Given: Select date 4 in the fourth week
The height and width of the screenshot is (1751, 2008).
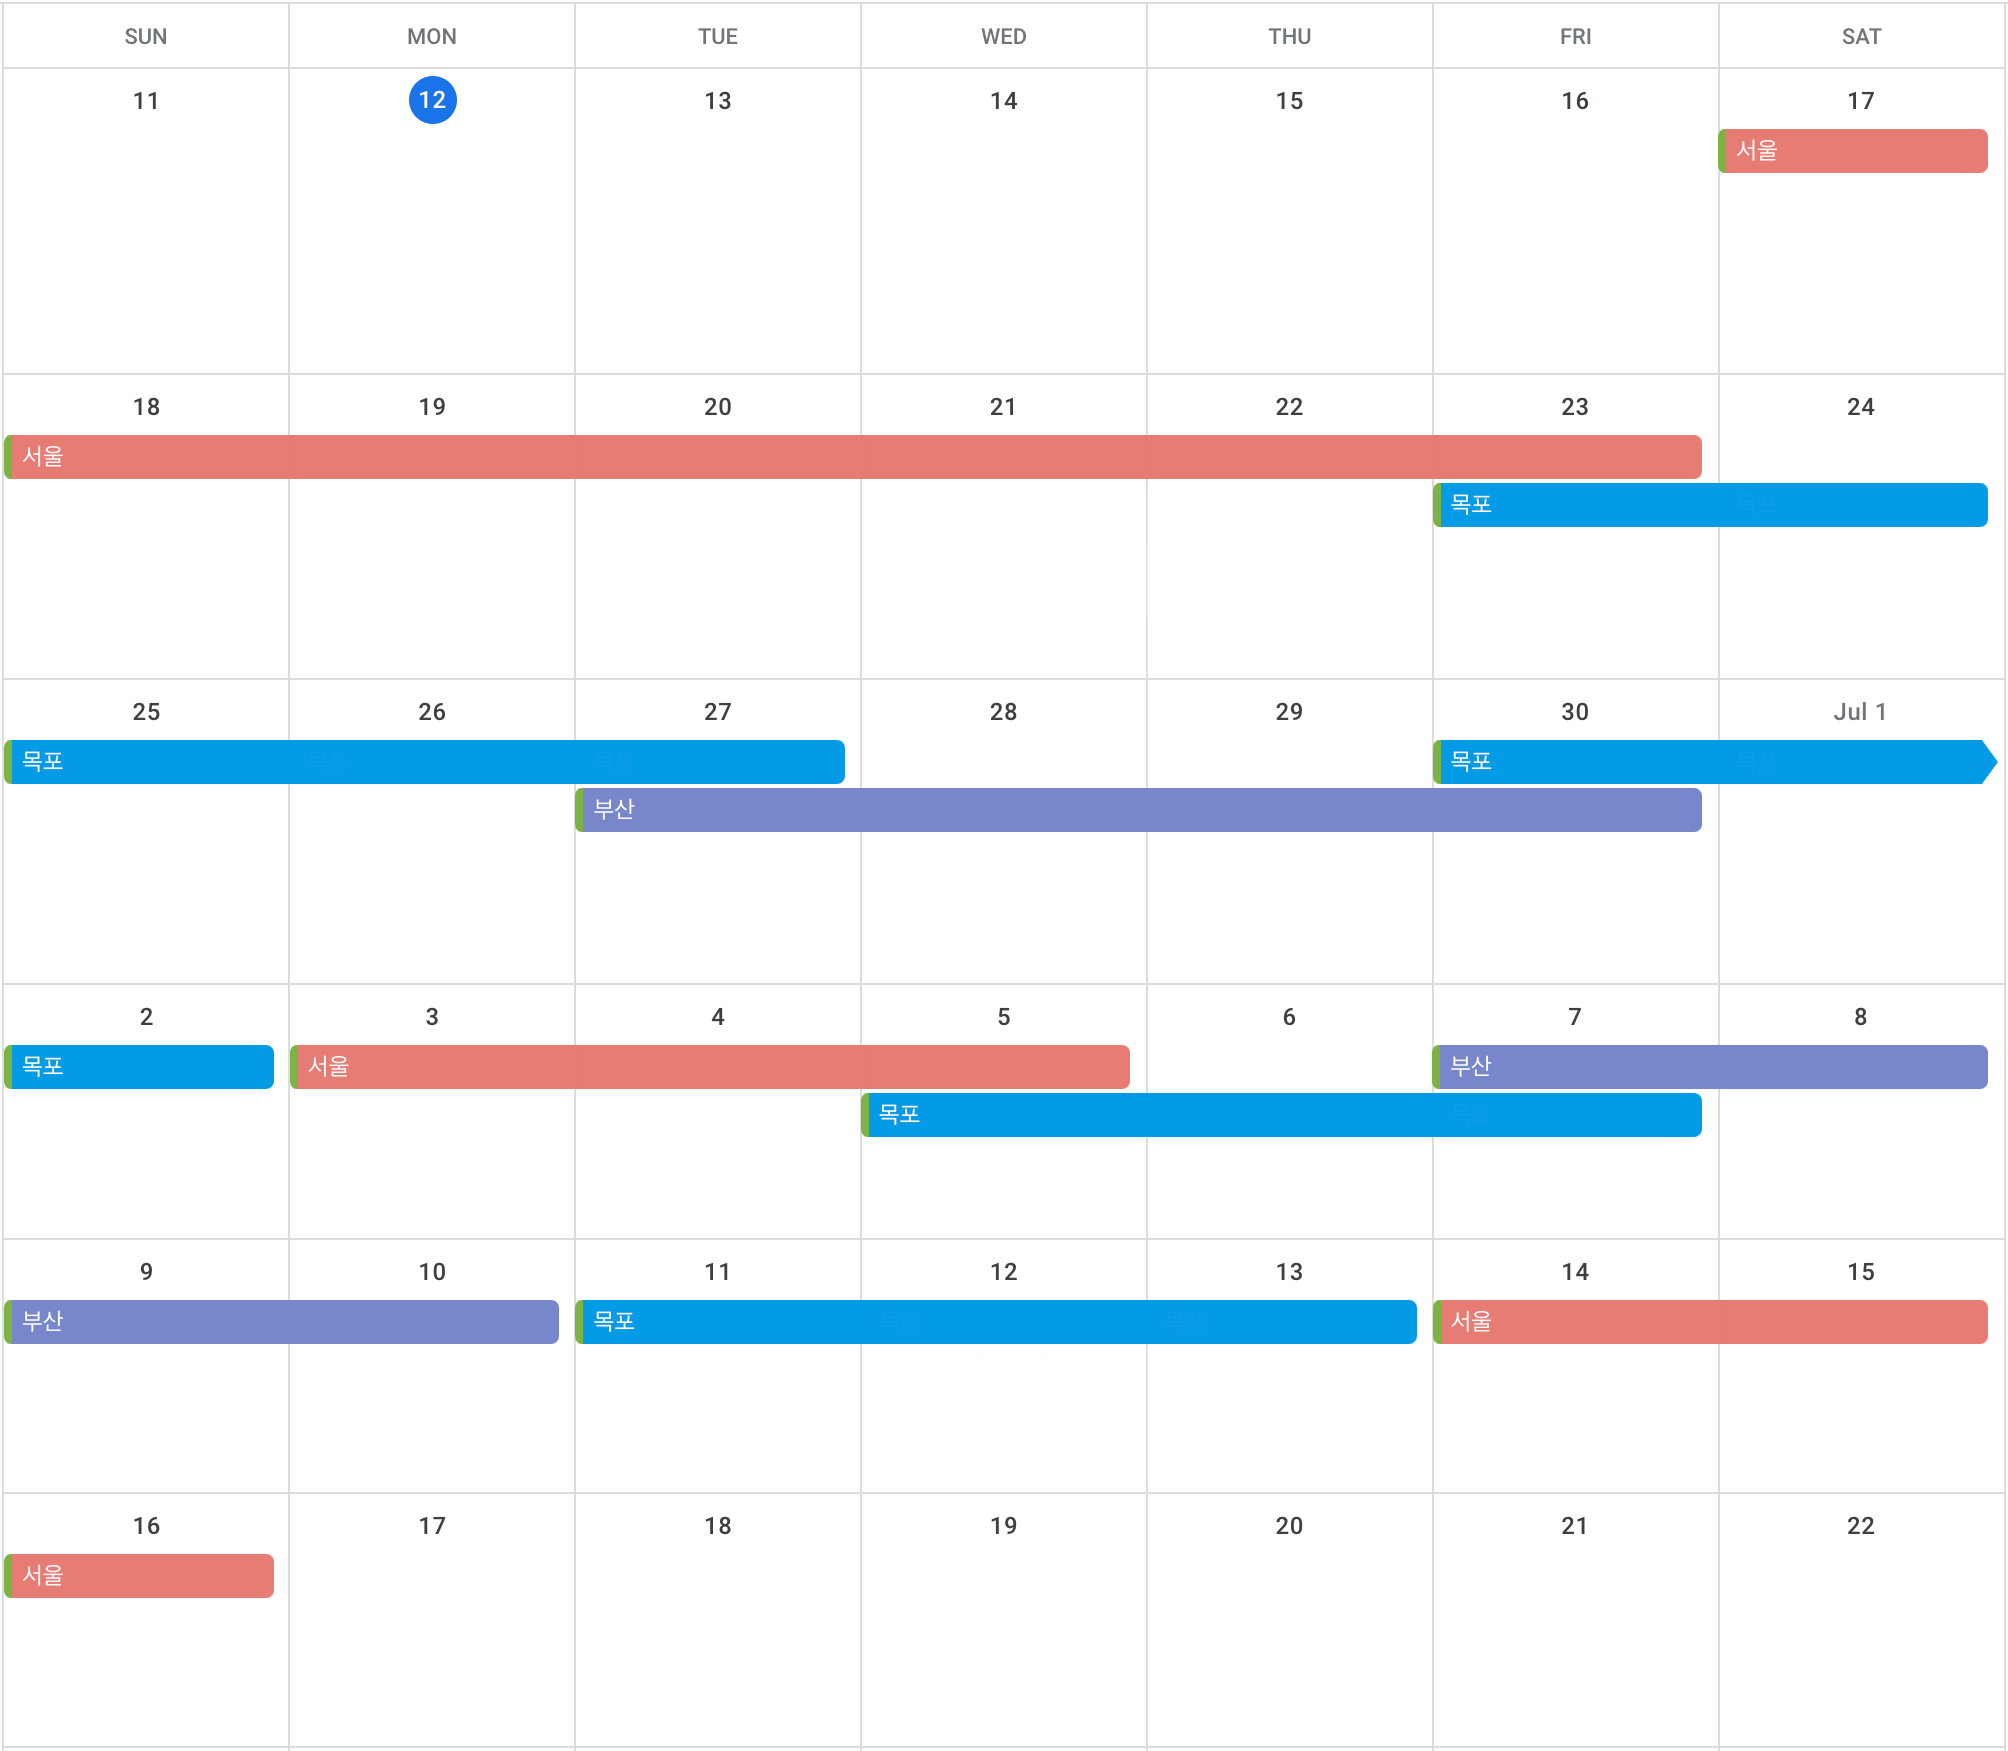Looking at the screenshot, I should click(x=718, y=1017).
